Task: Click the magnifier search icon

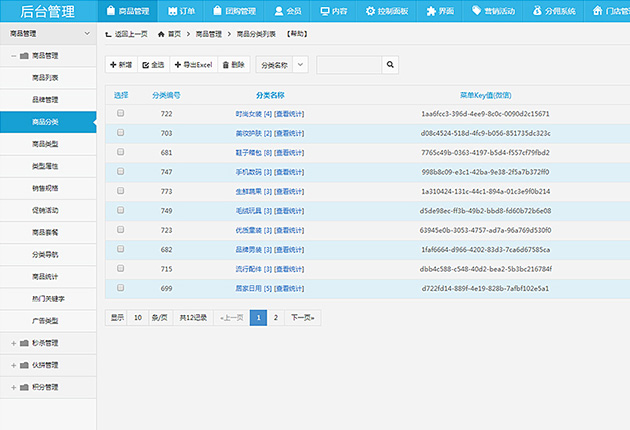Action: [390, 64]
